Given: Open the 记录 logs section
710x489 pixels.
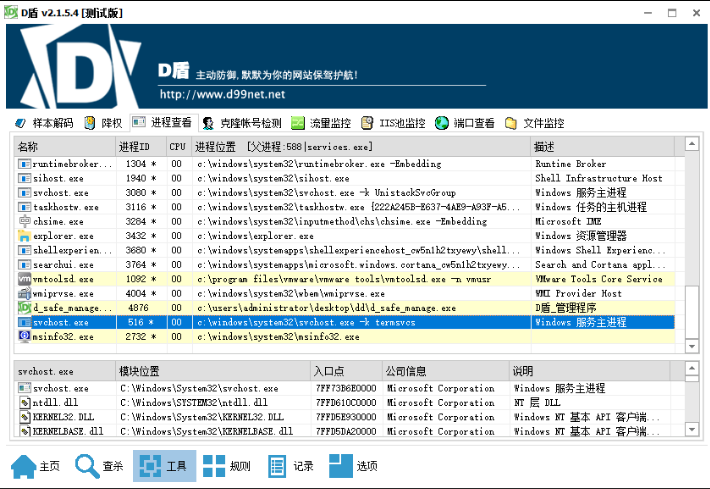Looking at the screenshot, I should 291,466.
